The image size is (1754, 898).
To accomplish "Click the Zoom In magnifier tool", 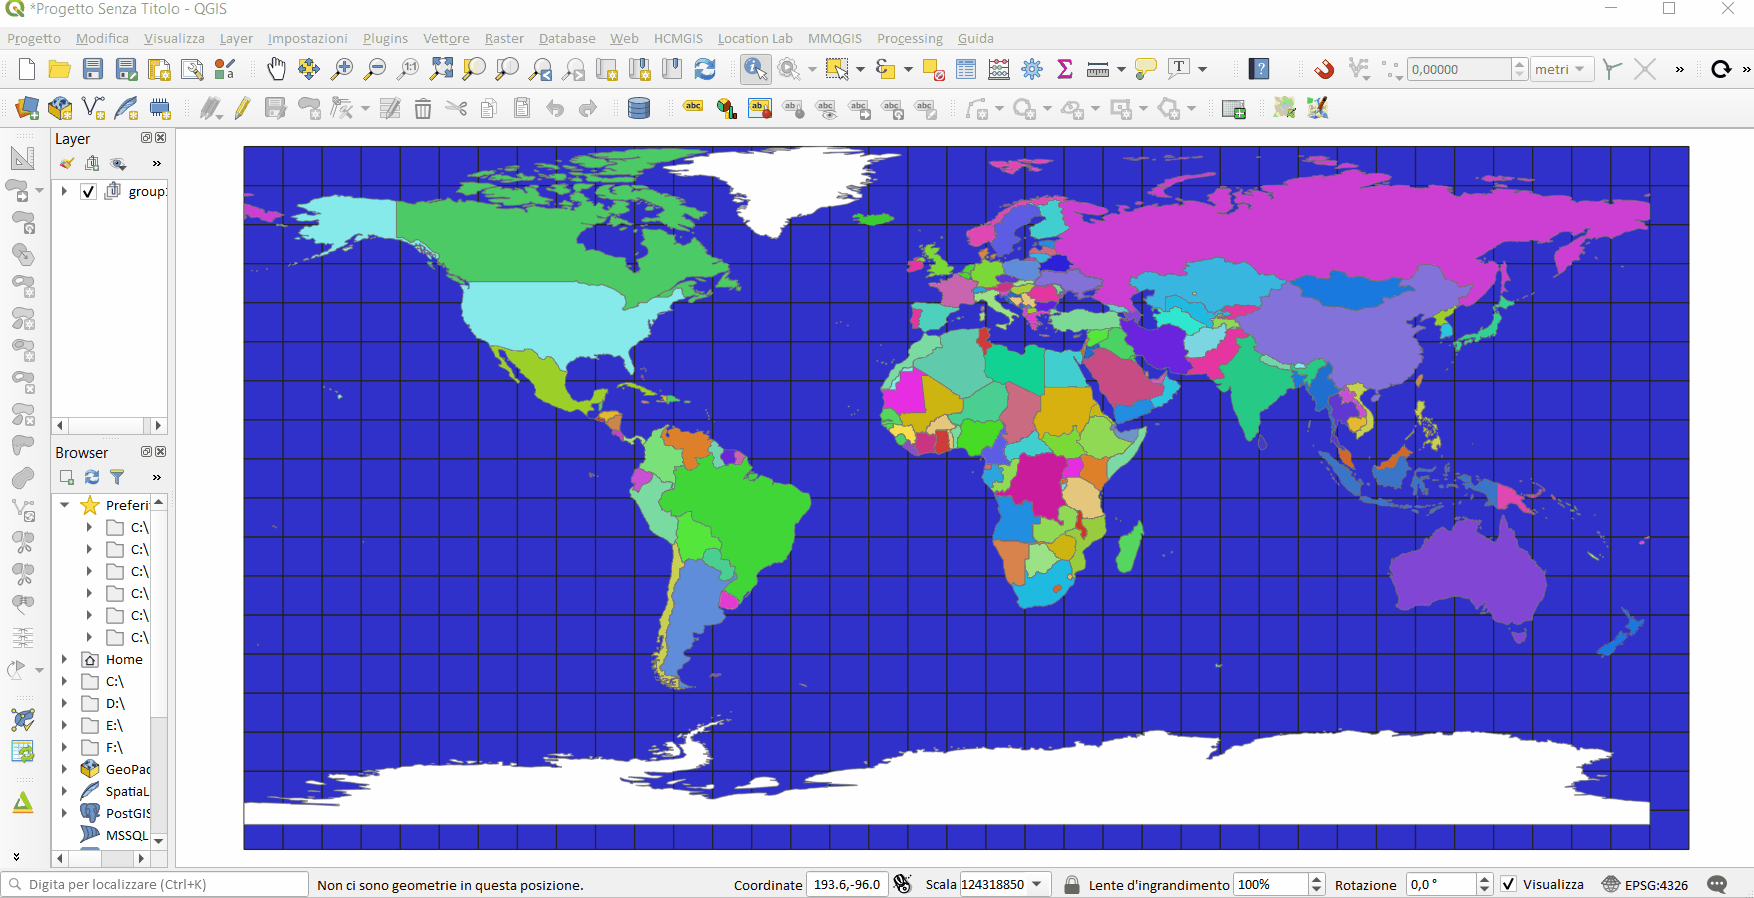I will [x=342, y=69].
